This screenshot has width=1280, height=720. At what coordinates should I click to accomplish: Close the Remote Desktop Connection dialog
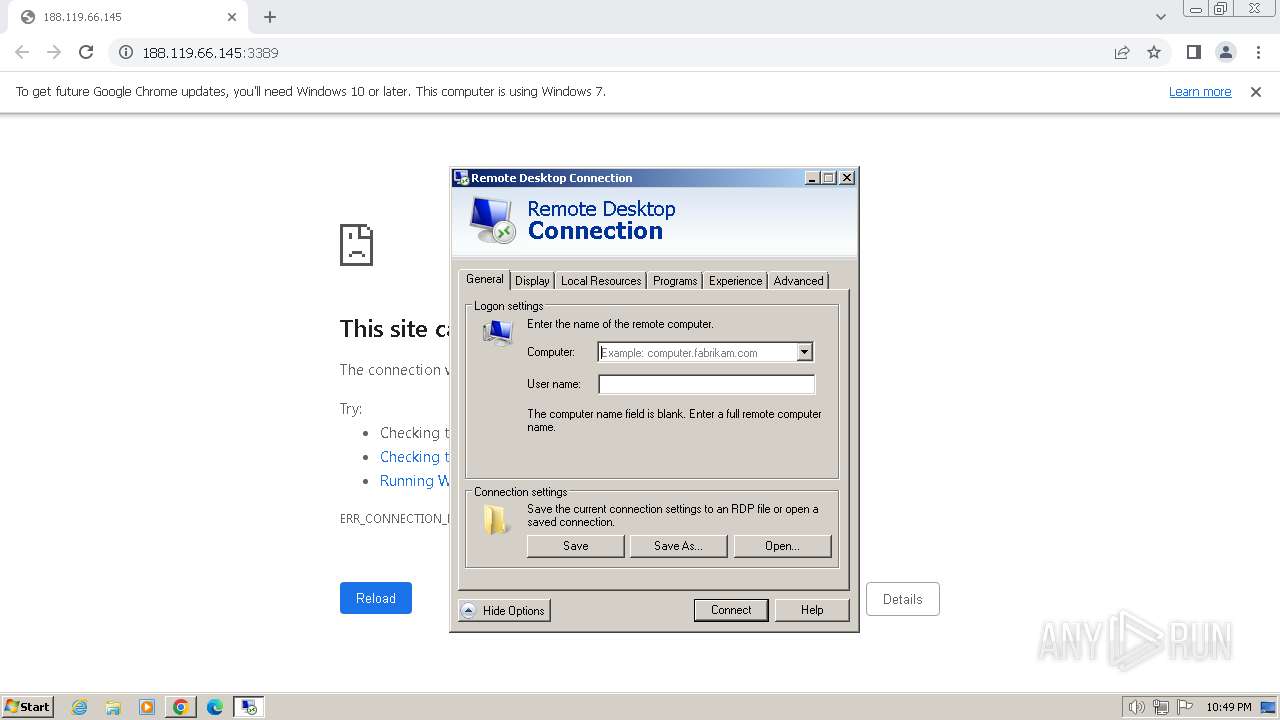(847, 178)
